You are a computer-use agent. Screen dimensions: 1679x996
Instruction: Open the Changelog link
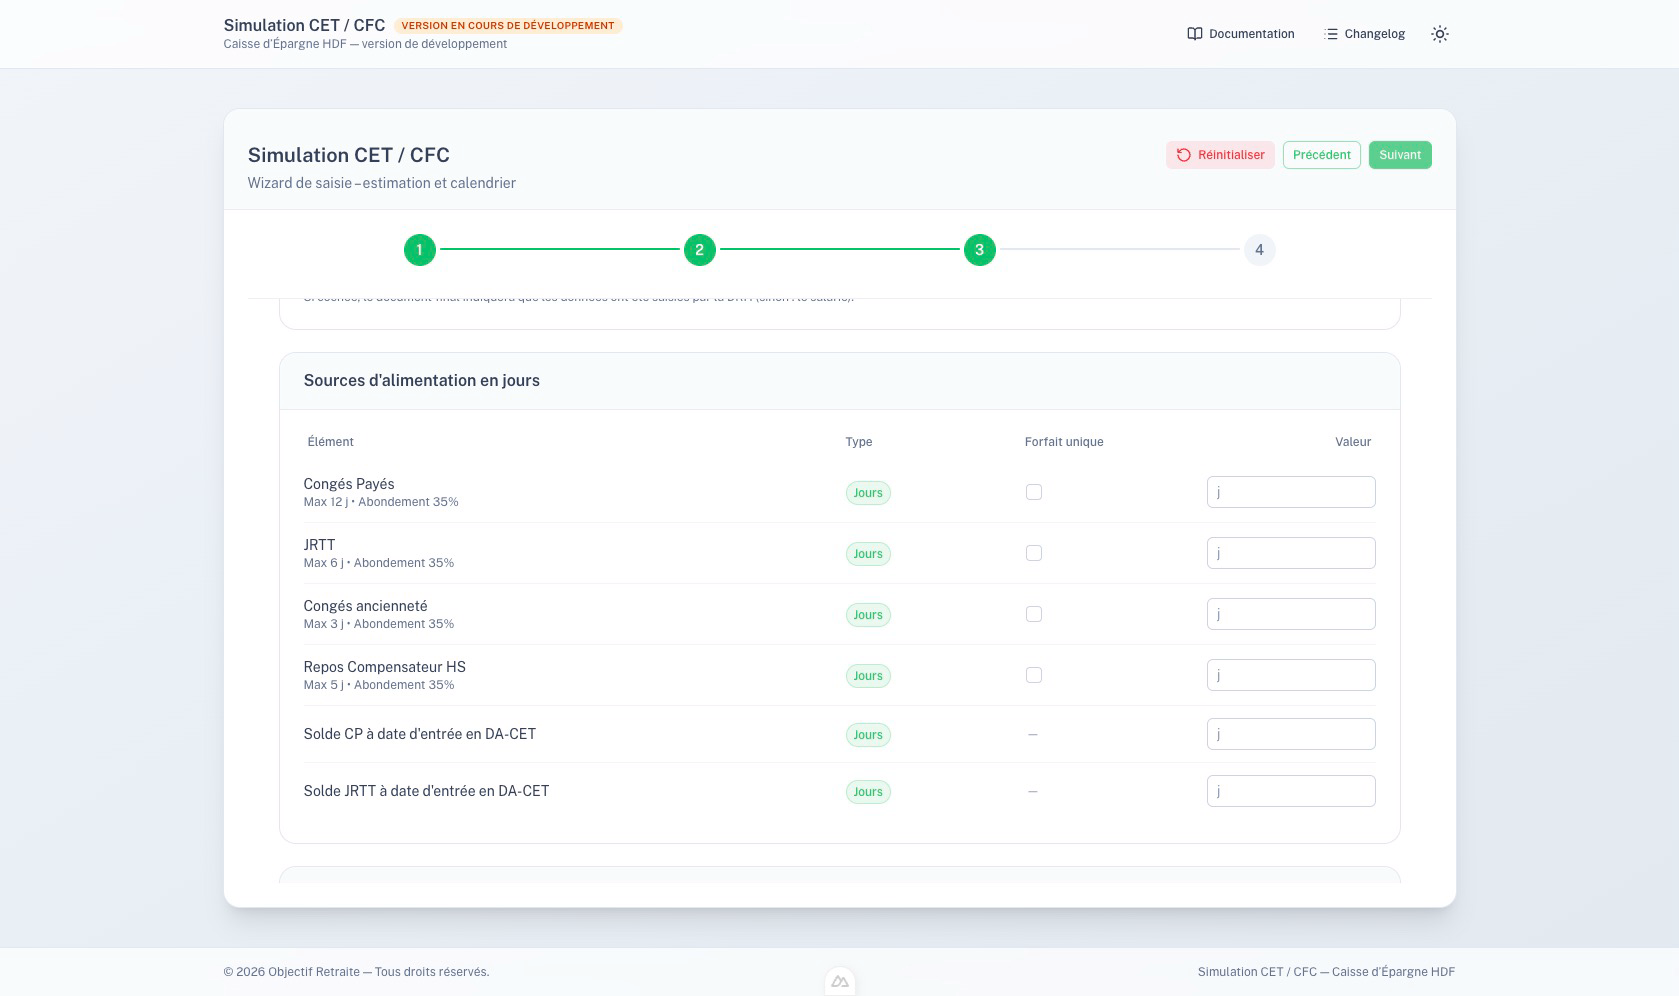(x=1374, y=34)
